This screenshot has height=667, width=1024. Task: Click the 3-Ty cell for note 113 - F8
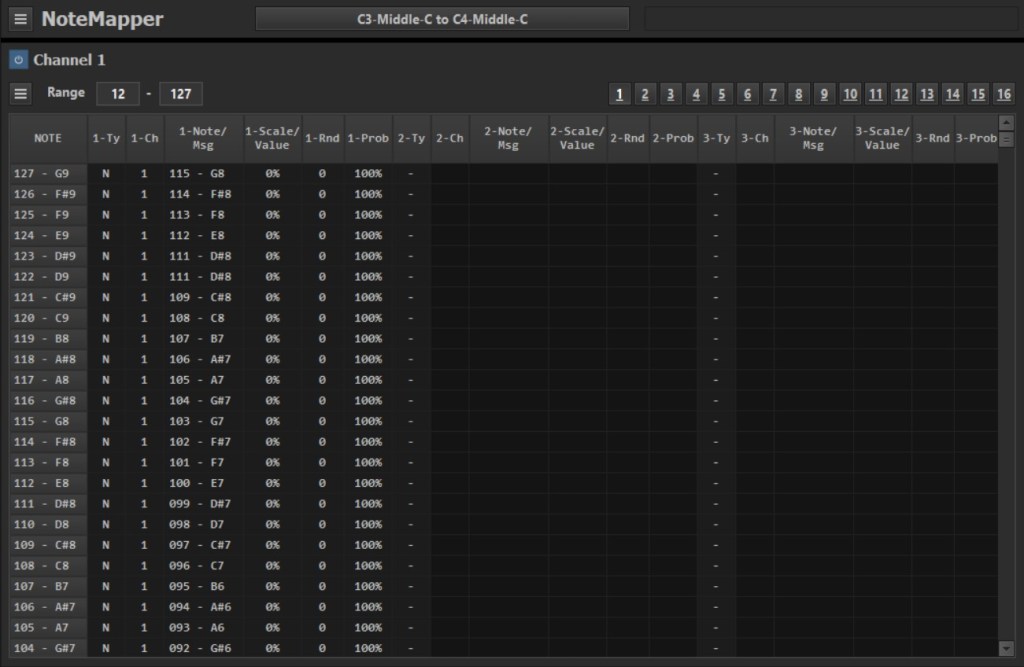pos(716,462)
